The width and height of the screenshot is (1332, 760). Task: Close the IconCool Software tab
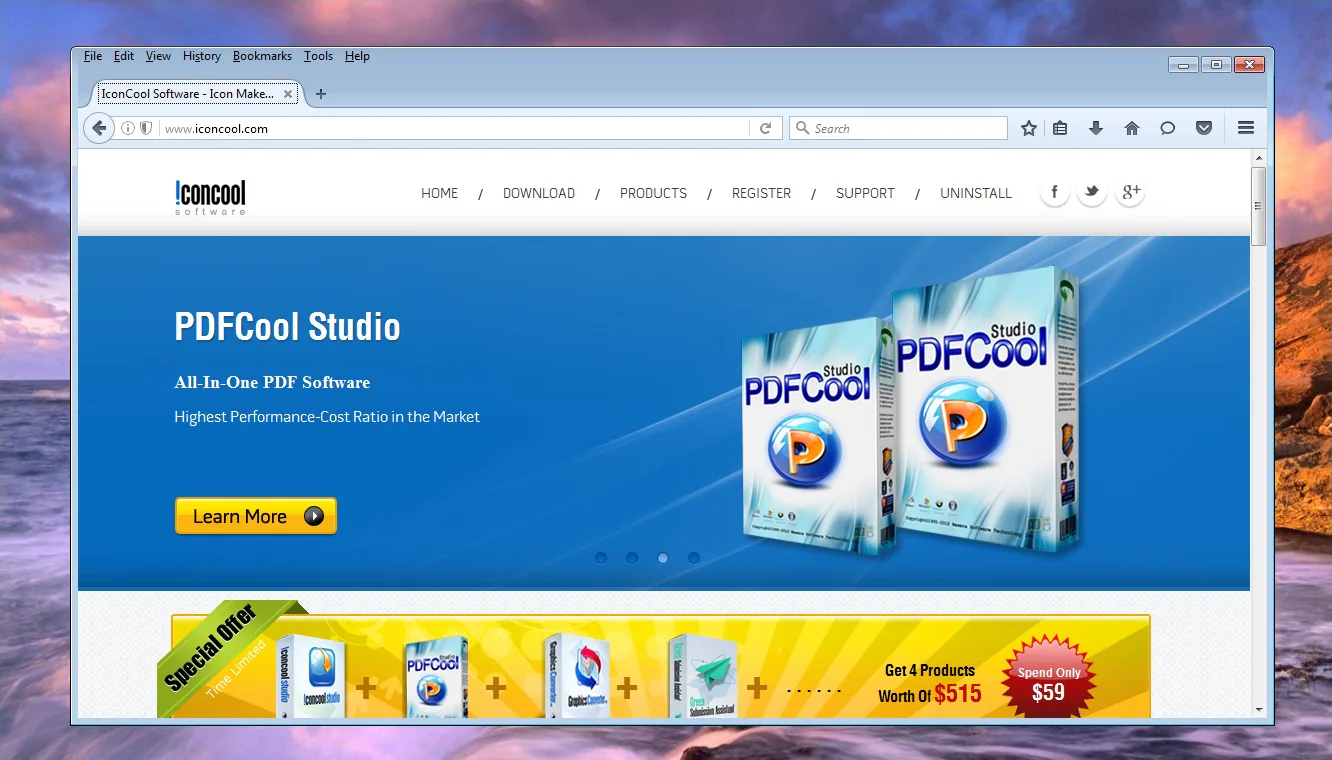[x=288, y=94]
